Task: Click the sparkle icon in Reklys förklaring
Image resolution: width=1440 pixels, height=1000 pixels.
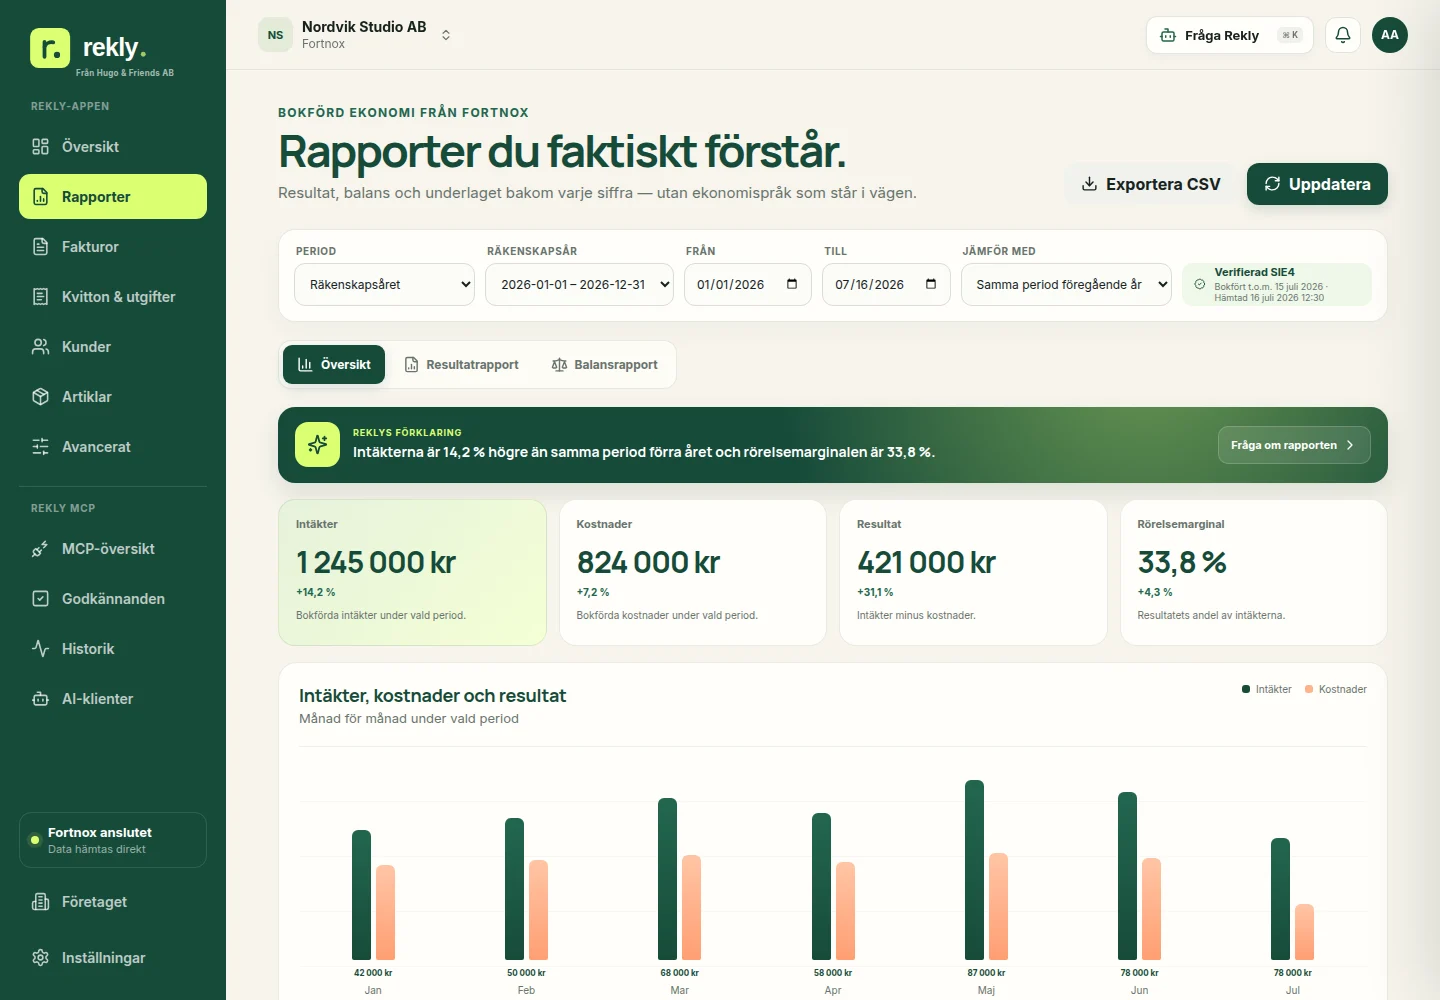Action: (317, 445)
